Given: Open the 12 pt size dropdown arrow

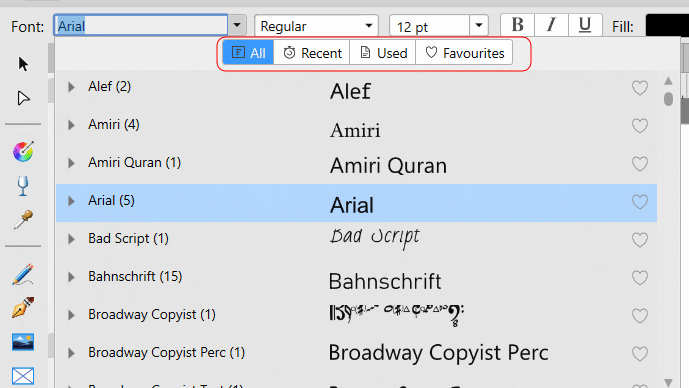Looking at the screenshot, I should pos(479,25).
